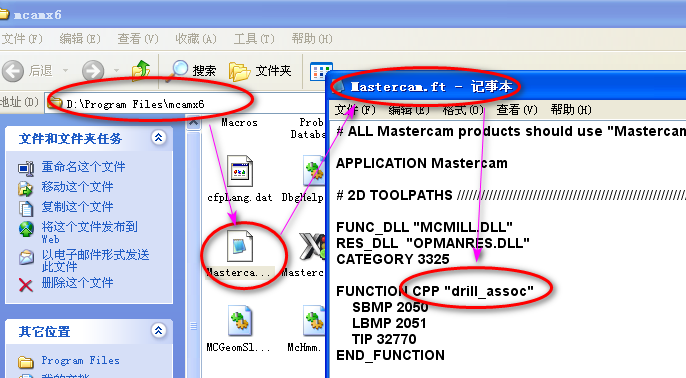
Task: Click the line LBMP 2051
Action: tap(389, 323)
